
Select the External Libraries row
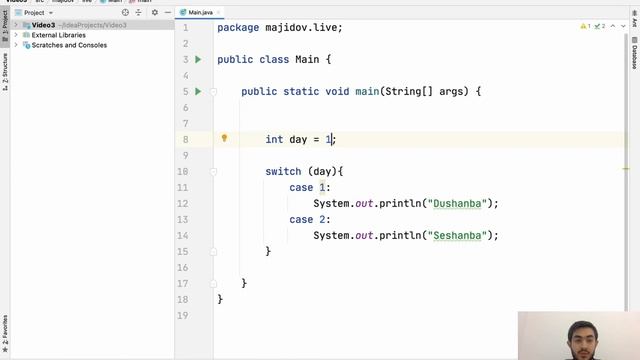pyautogui.click(x=92, y=35)
